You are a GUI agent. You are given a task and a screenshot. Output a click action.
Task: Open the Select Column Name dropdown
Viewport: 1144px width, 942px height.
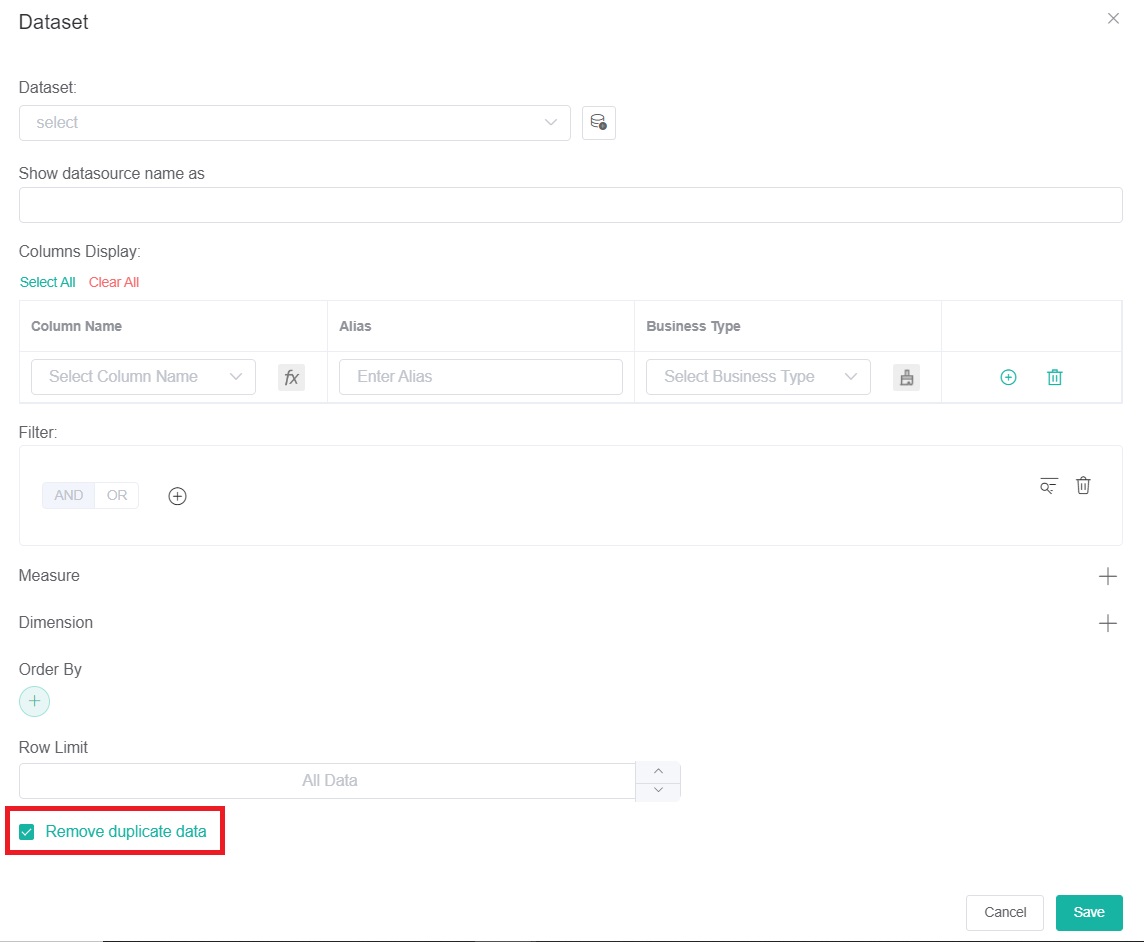[142, 377]
